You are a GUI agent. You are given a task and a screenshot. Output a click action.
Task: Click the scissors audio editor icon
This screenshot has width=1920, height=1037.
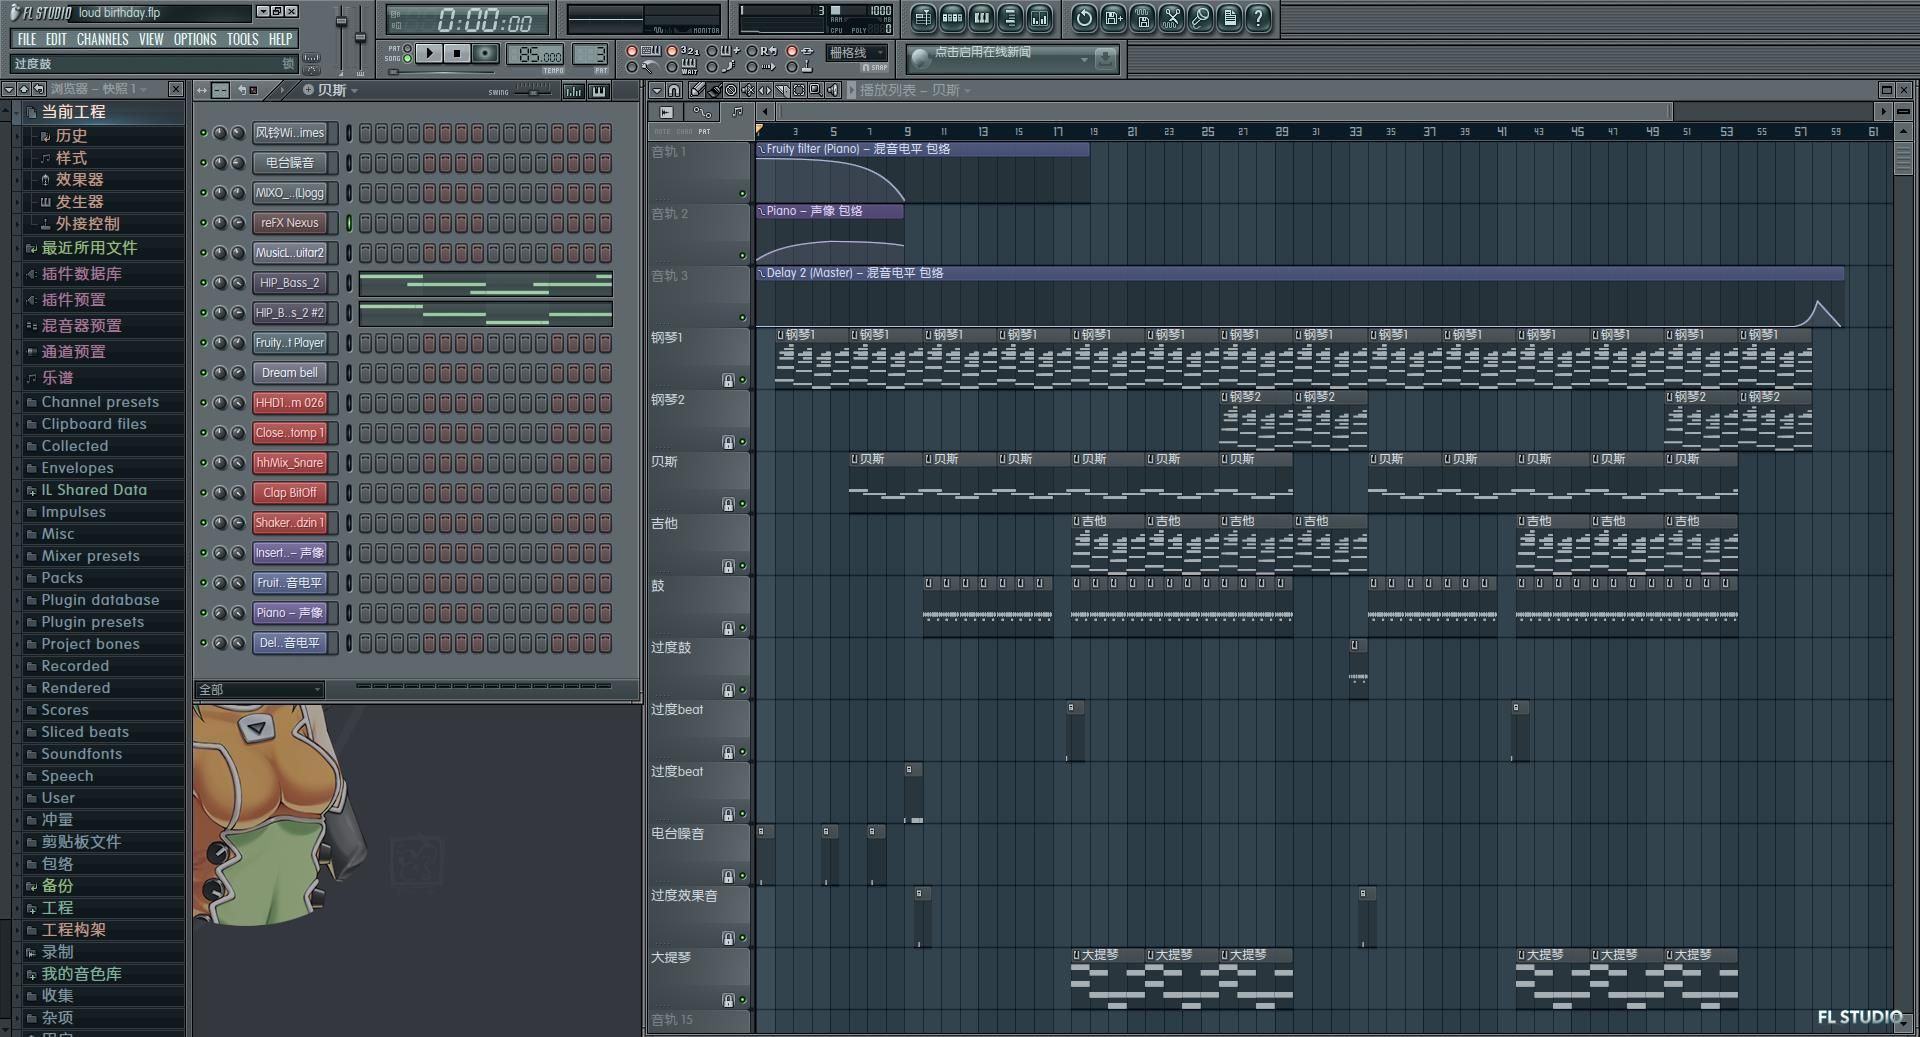pos(1172,17)
